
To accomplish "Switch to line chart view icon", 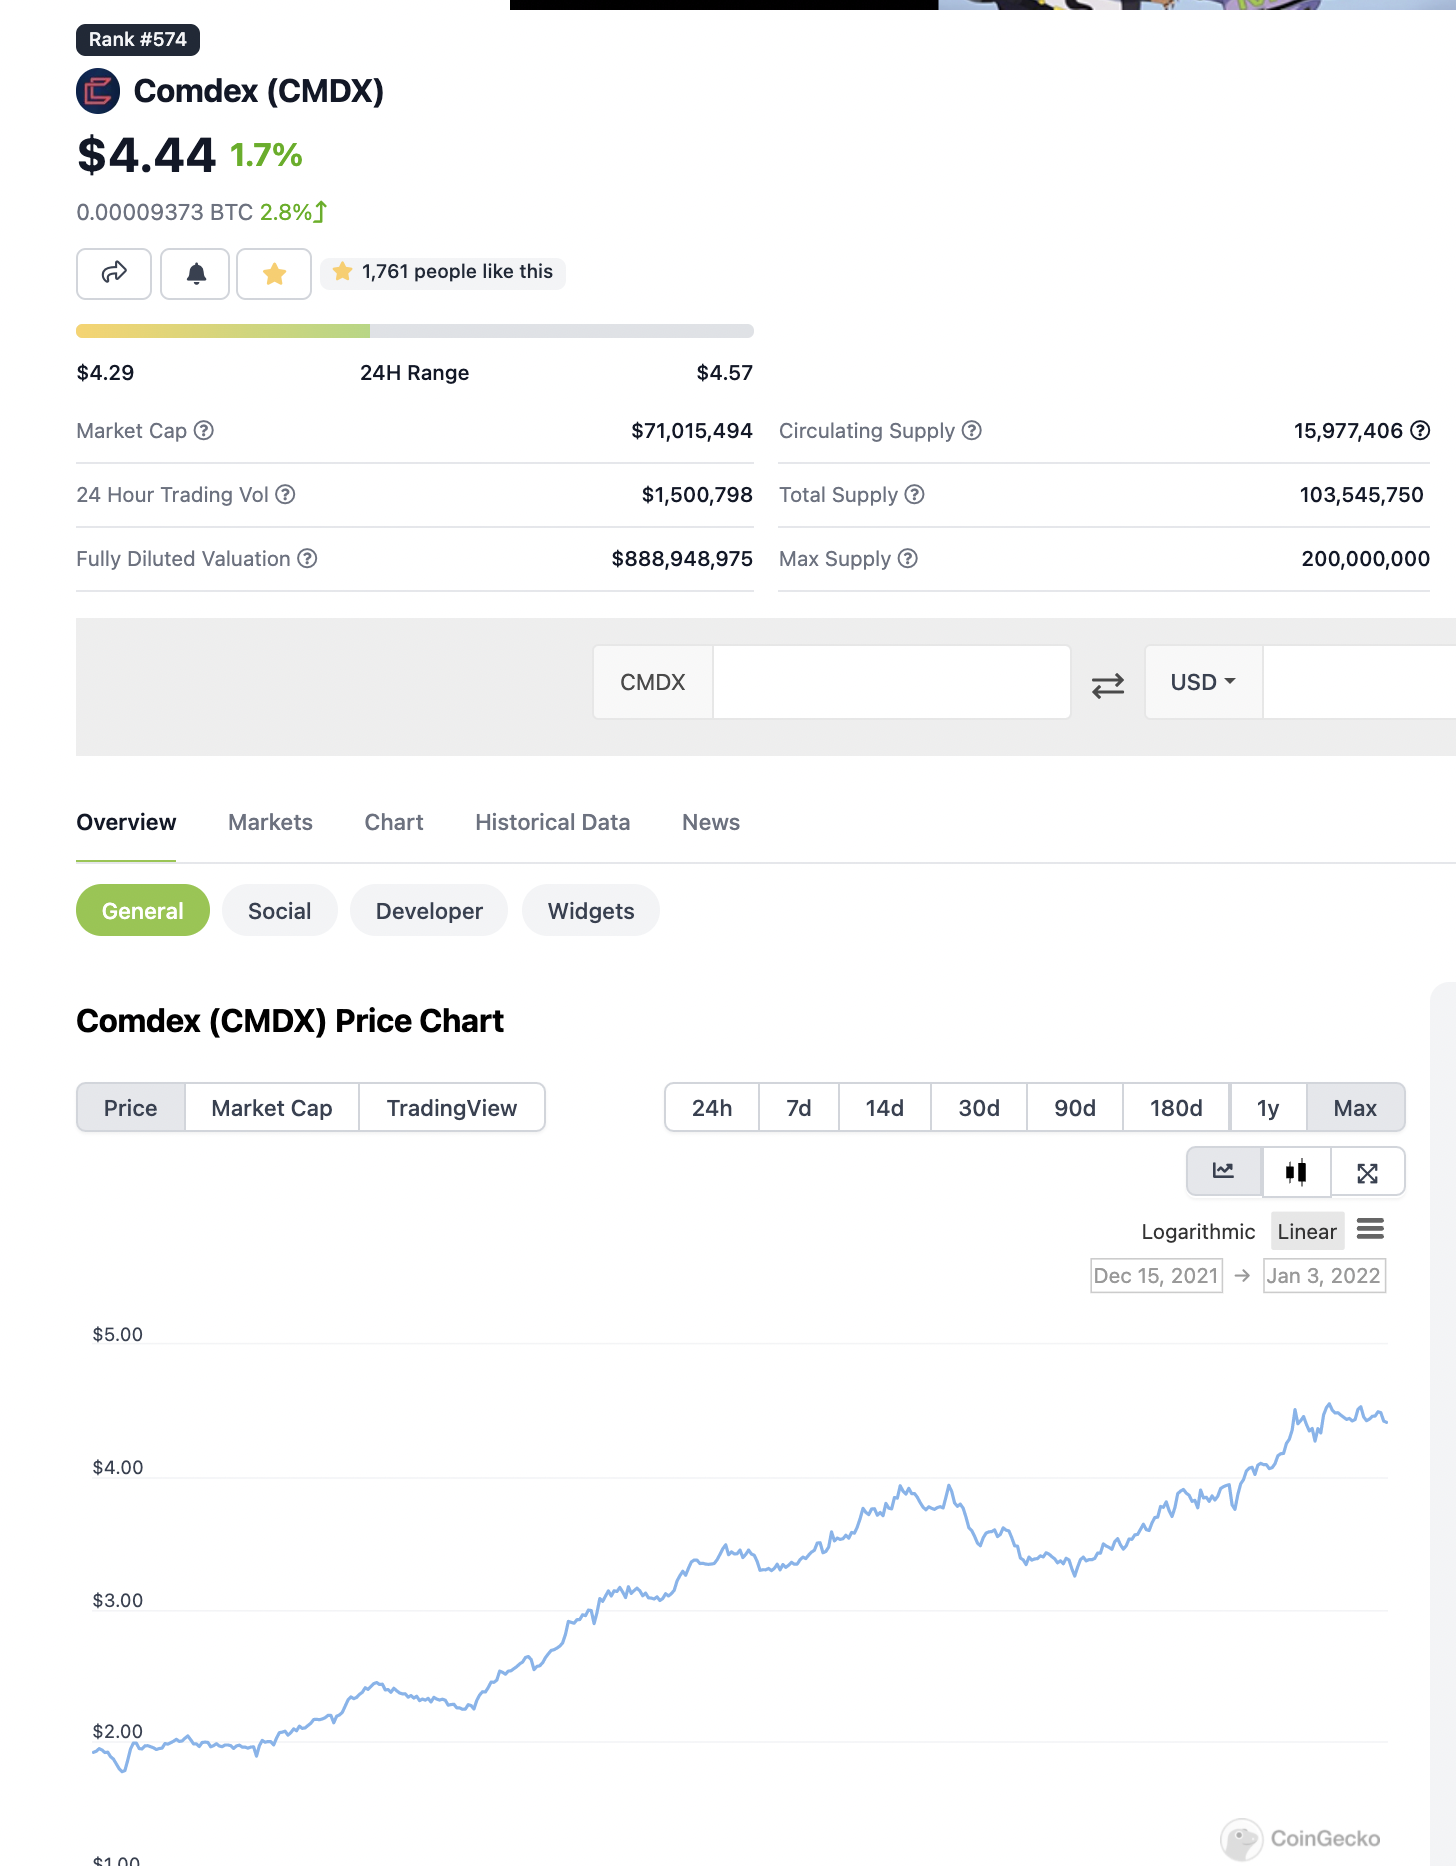I will pos(1223,1171).
